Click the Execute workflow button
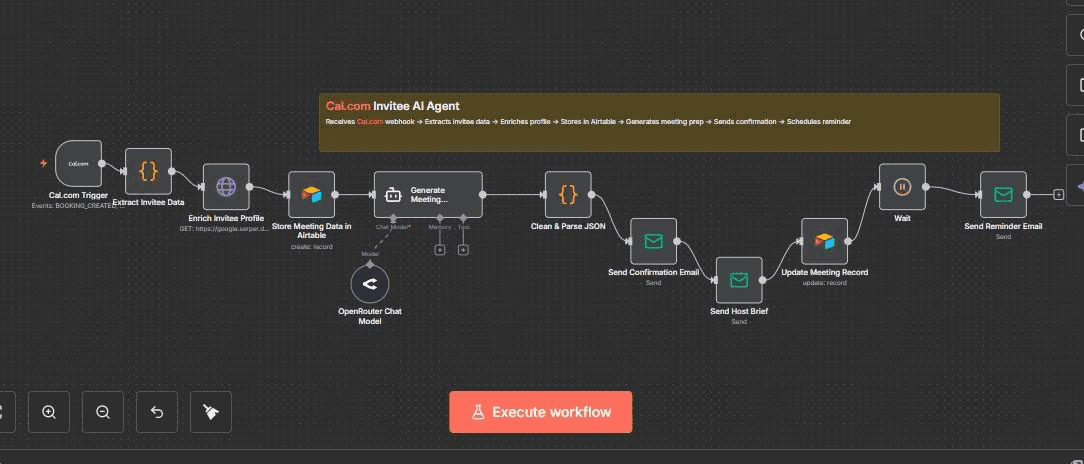The height and width of the screenshot is (464, 1084). [541, 412]
